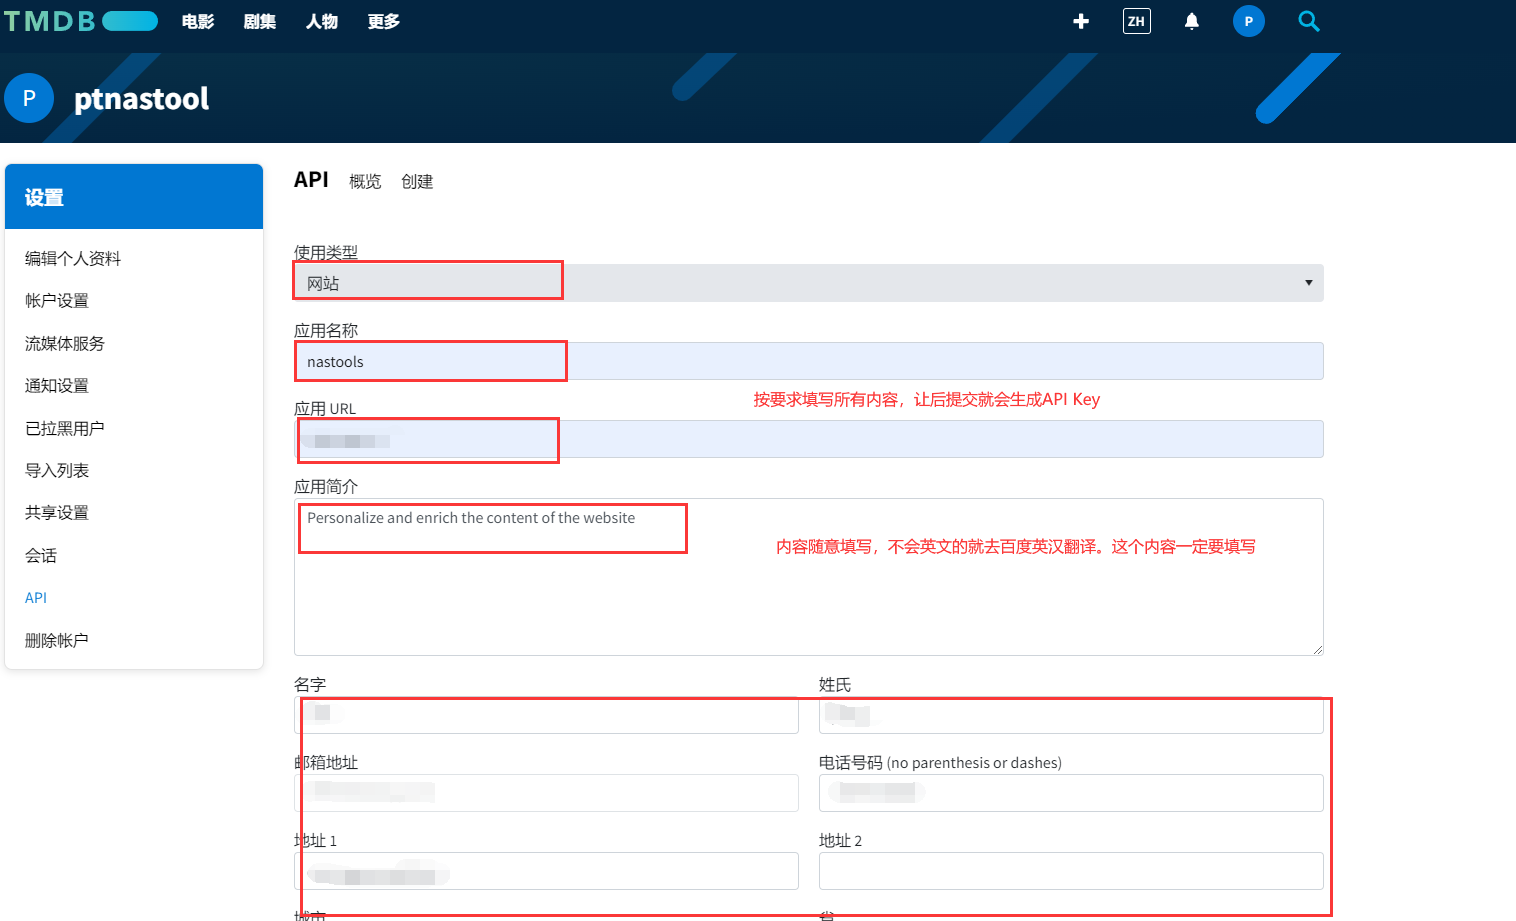
Task: Click the search magnifier icon
Action: click(x=1308, y=21)
